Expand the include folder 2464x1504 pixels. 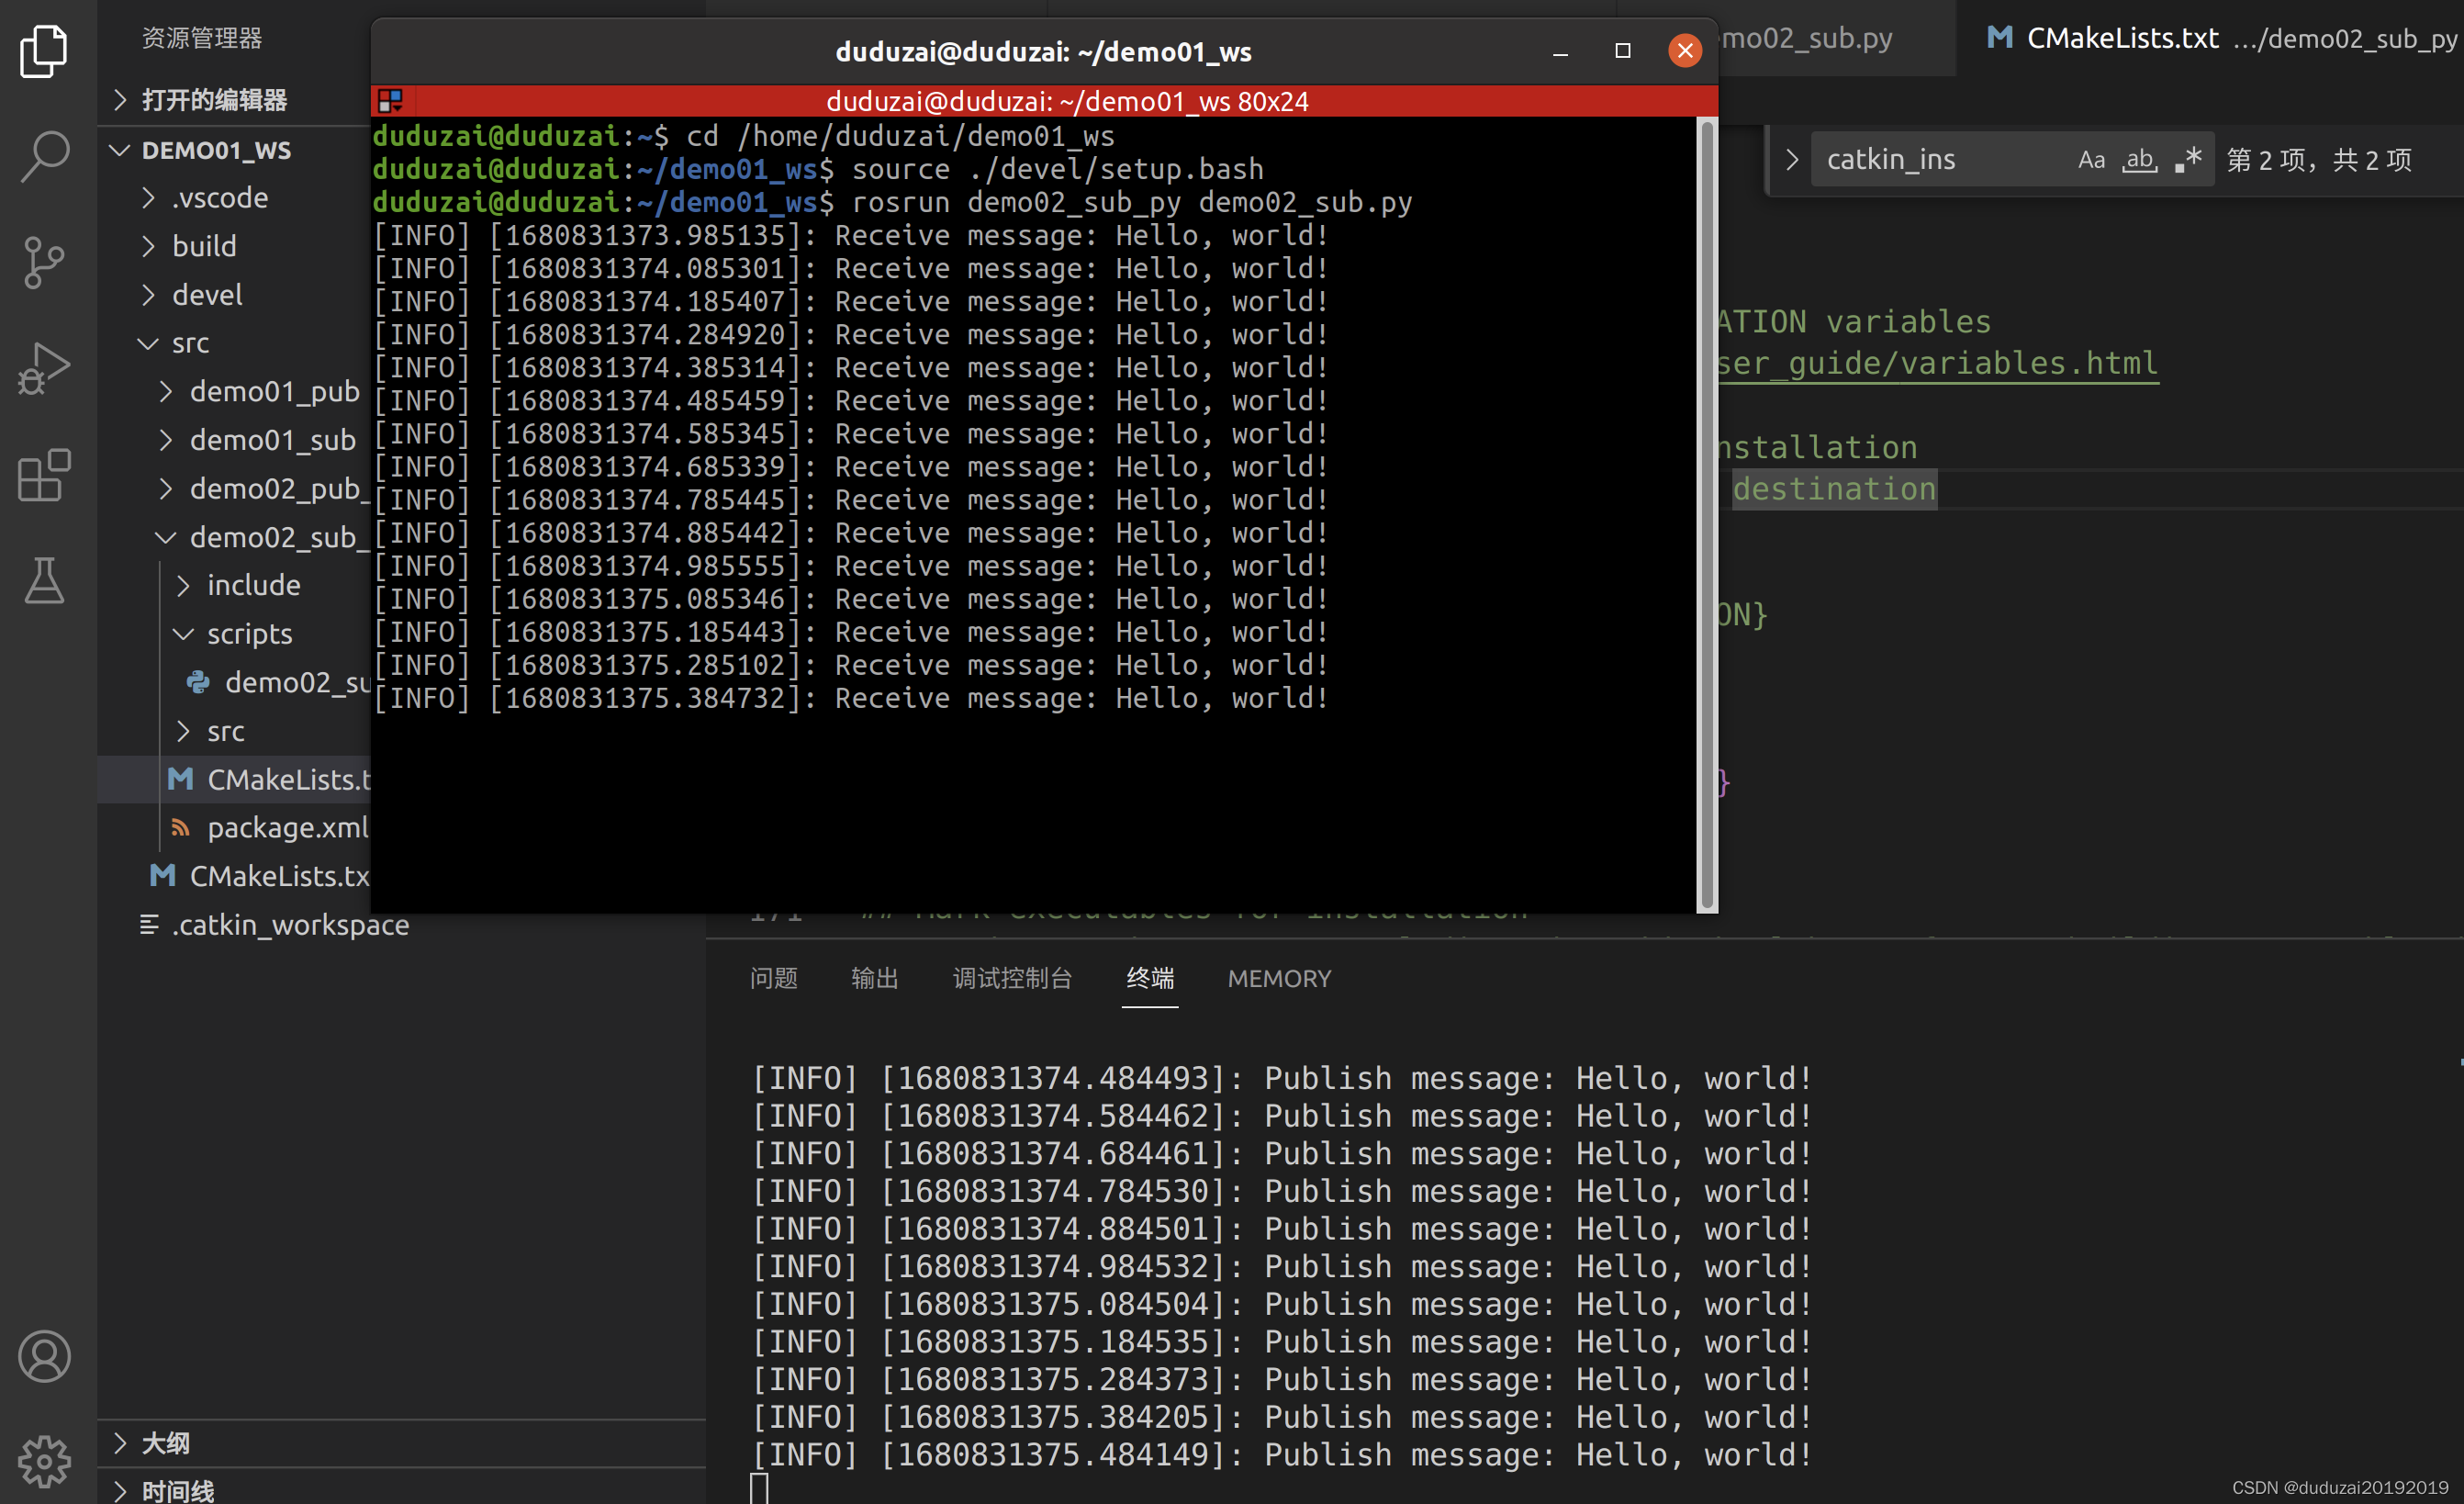pos(183,585)
